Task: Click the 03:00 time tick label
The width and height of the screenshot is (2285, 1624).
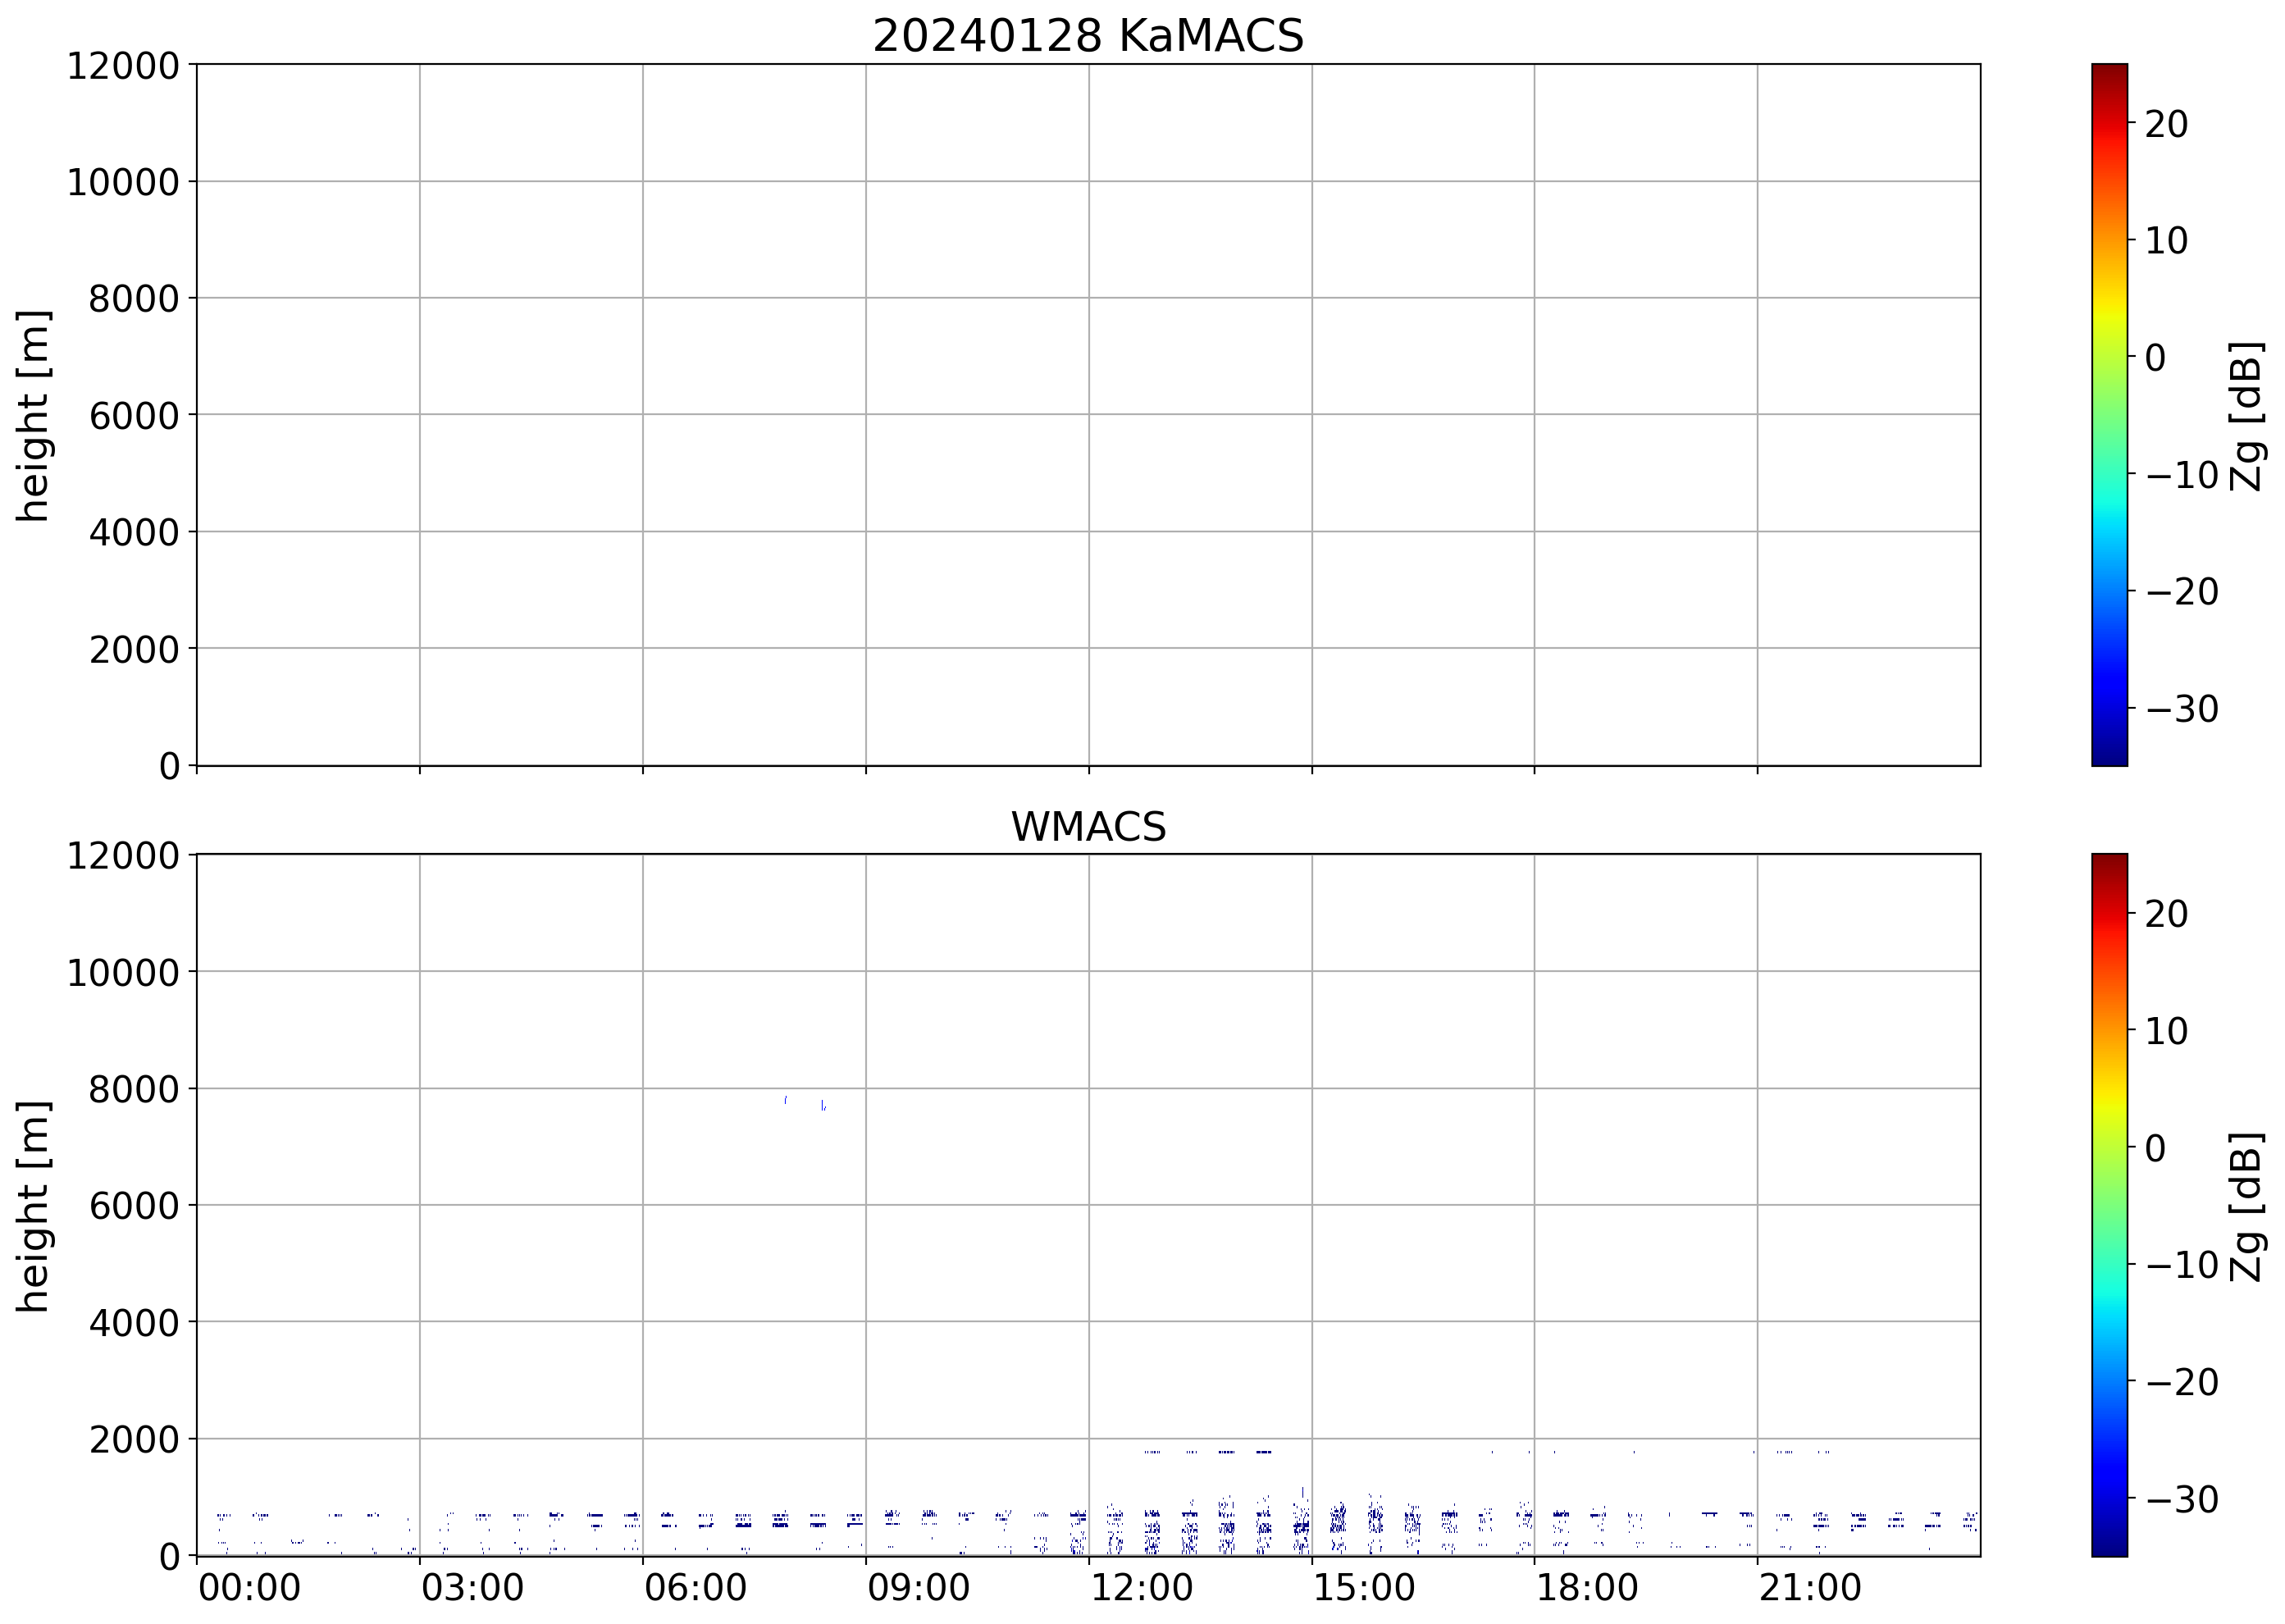Action: pos(472,1588)
